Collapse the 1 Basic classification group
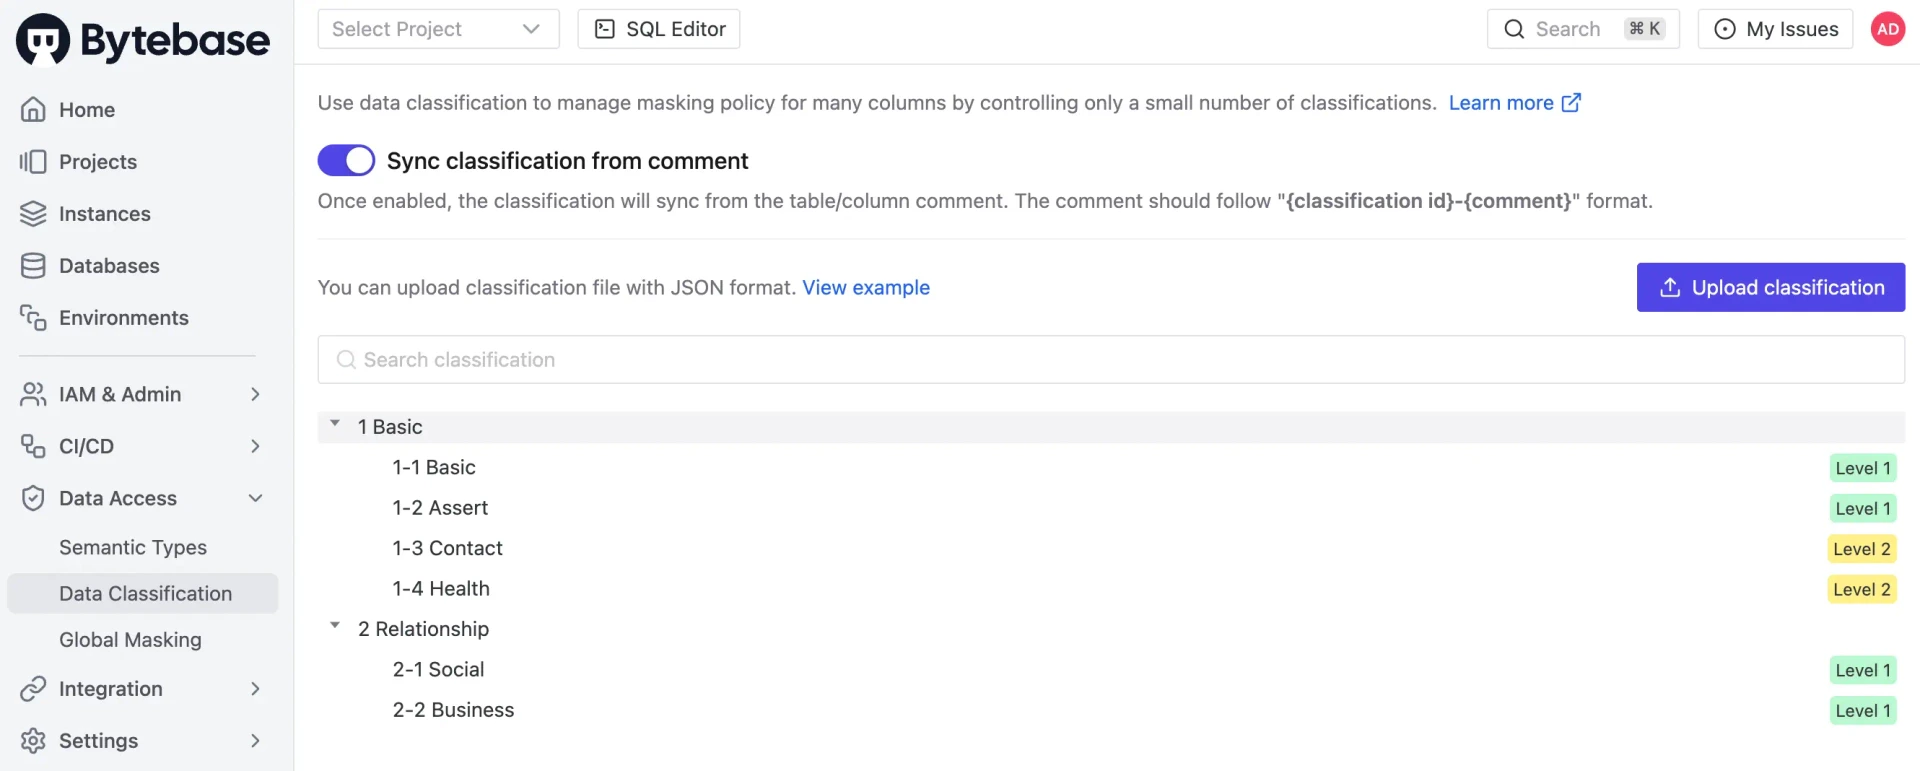Screen dimensions: 1920x771 point(335,424)
